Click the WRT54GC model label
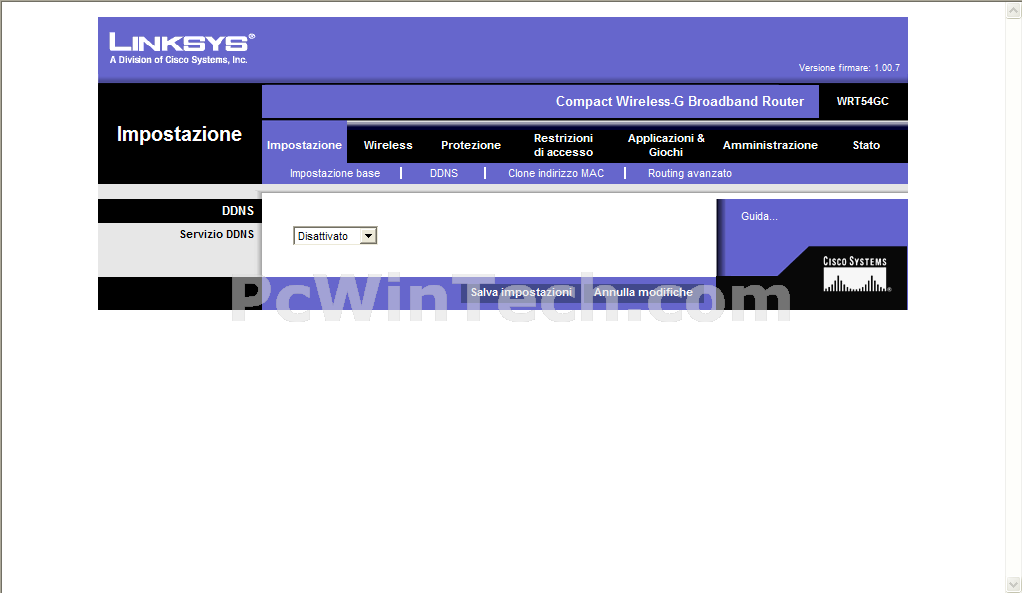The width and height of the screenshot is (1022, 593). (x=862, y=101)
